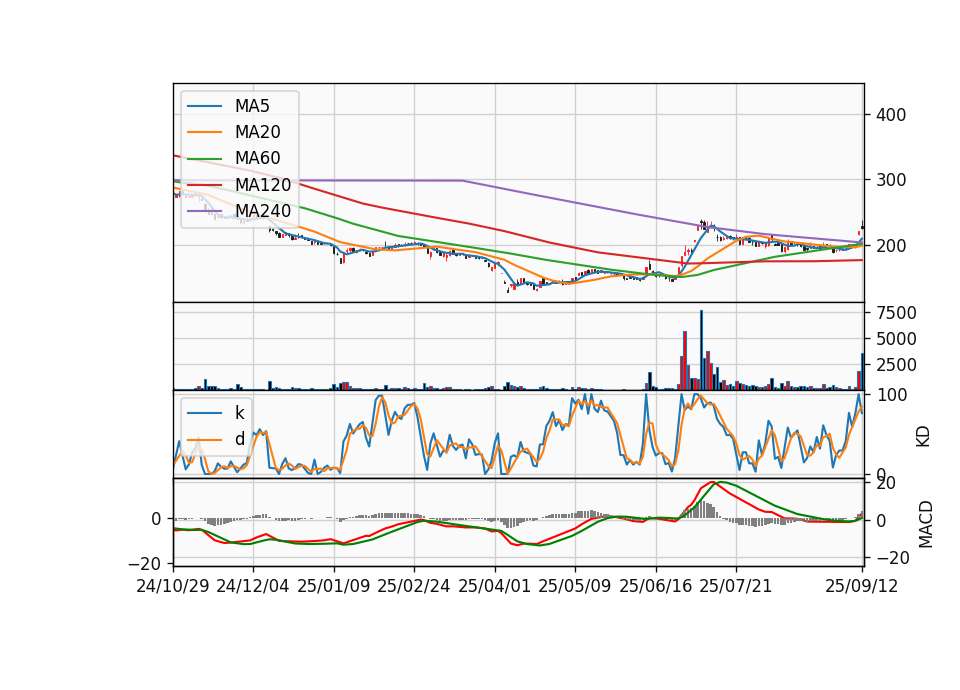960x690 pixels.
Task: Click the 100 KD axis label
Action: click(891, 395)
